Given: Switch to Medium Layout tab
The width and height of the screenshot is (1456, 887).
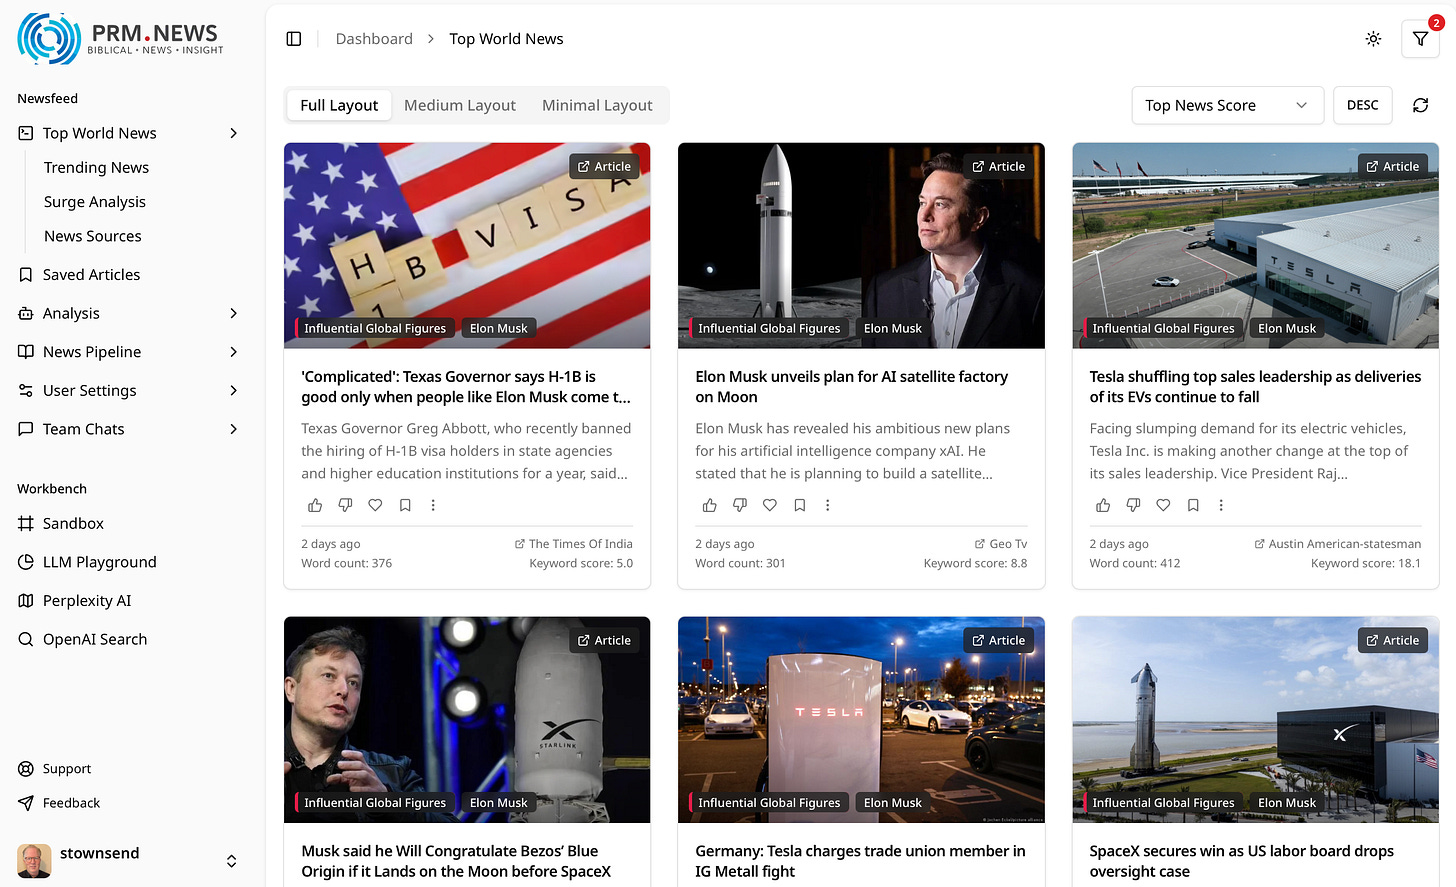Looking at the screenshot, I should coord(460,105).
